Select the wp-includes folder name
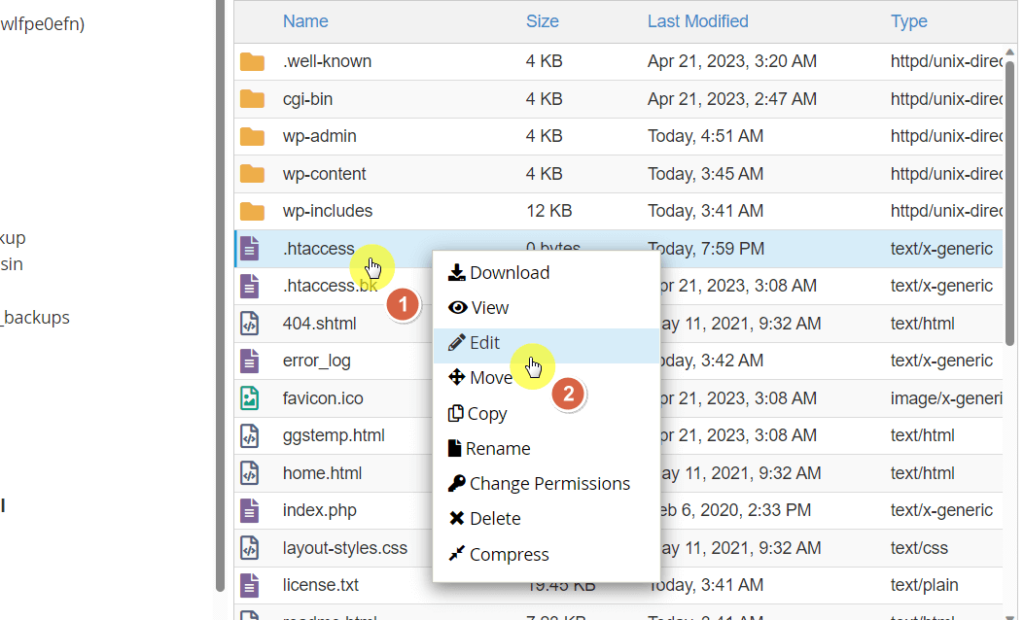The height and width of the screenshot is (620, 1024). point(327,211)
